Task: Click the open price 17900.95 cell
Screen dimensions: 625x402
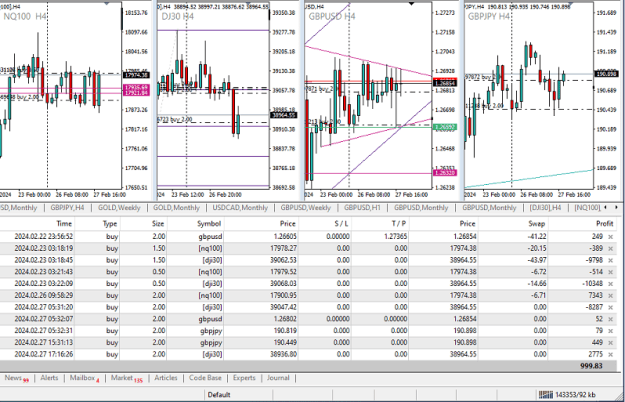Action: click(283, 296)
